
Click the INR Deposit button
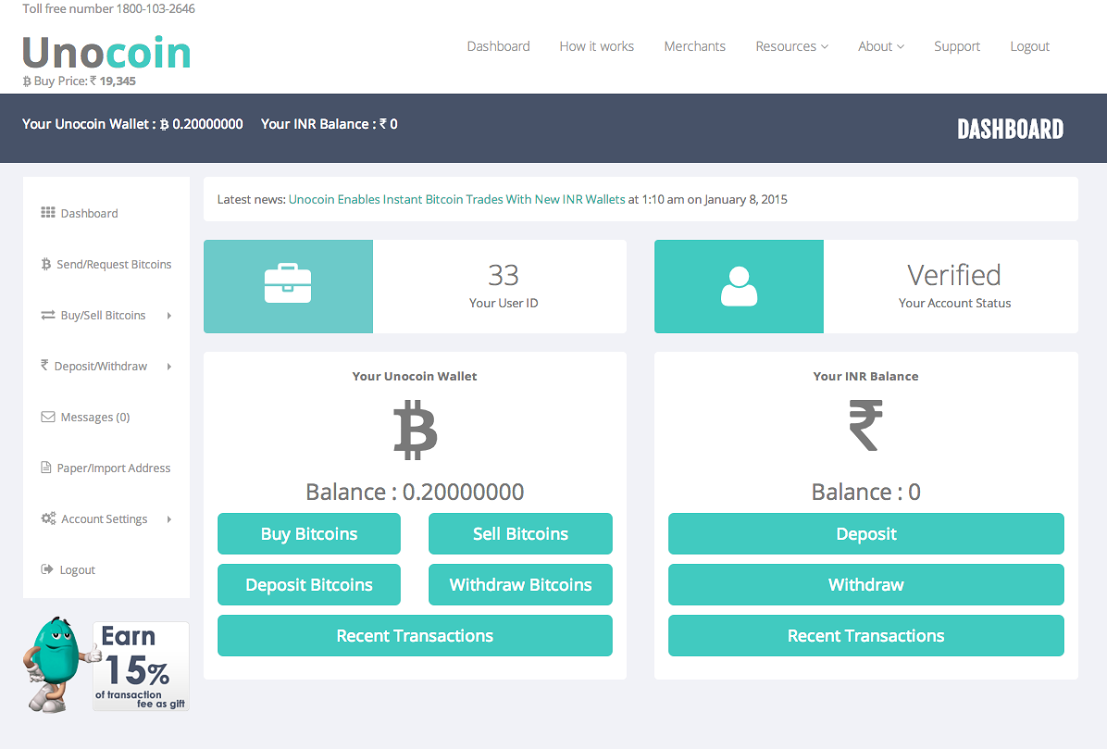coord(866,534)
